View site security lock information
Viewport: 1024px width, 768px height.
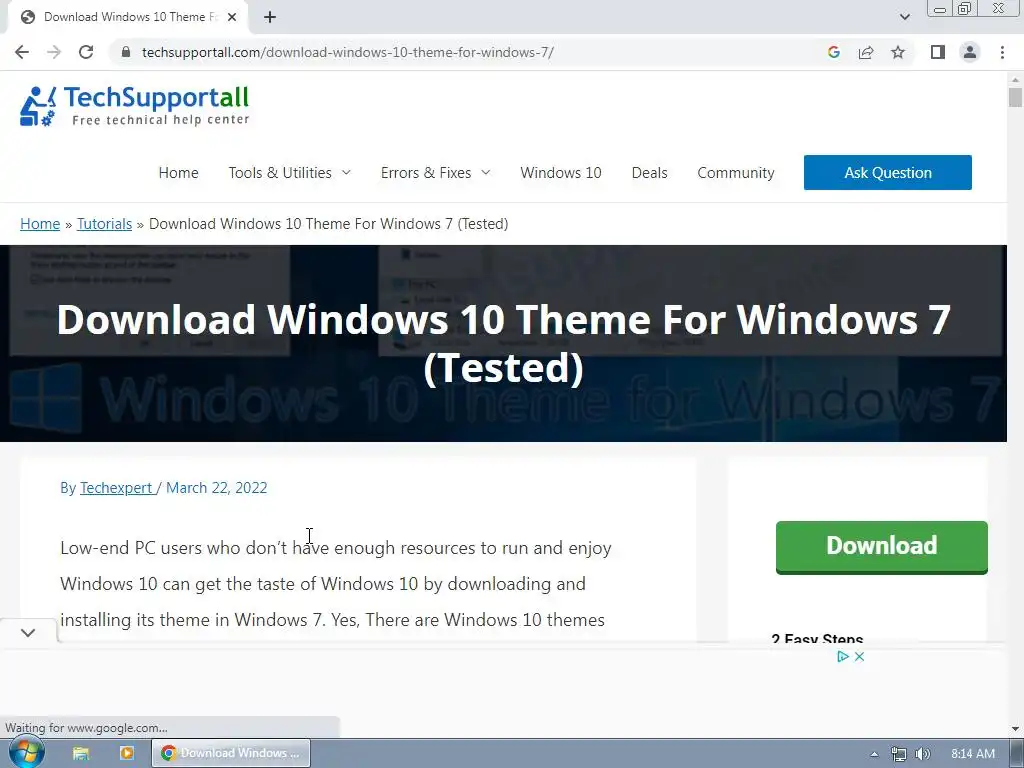[x=126, y=52]
